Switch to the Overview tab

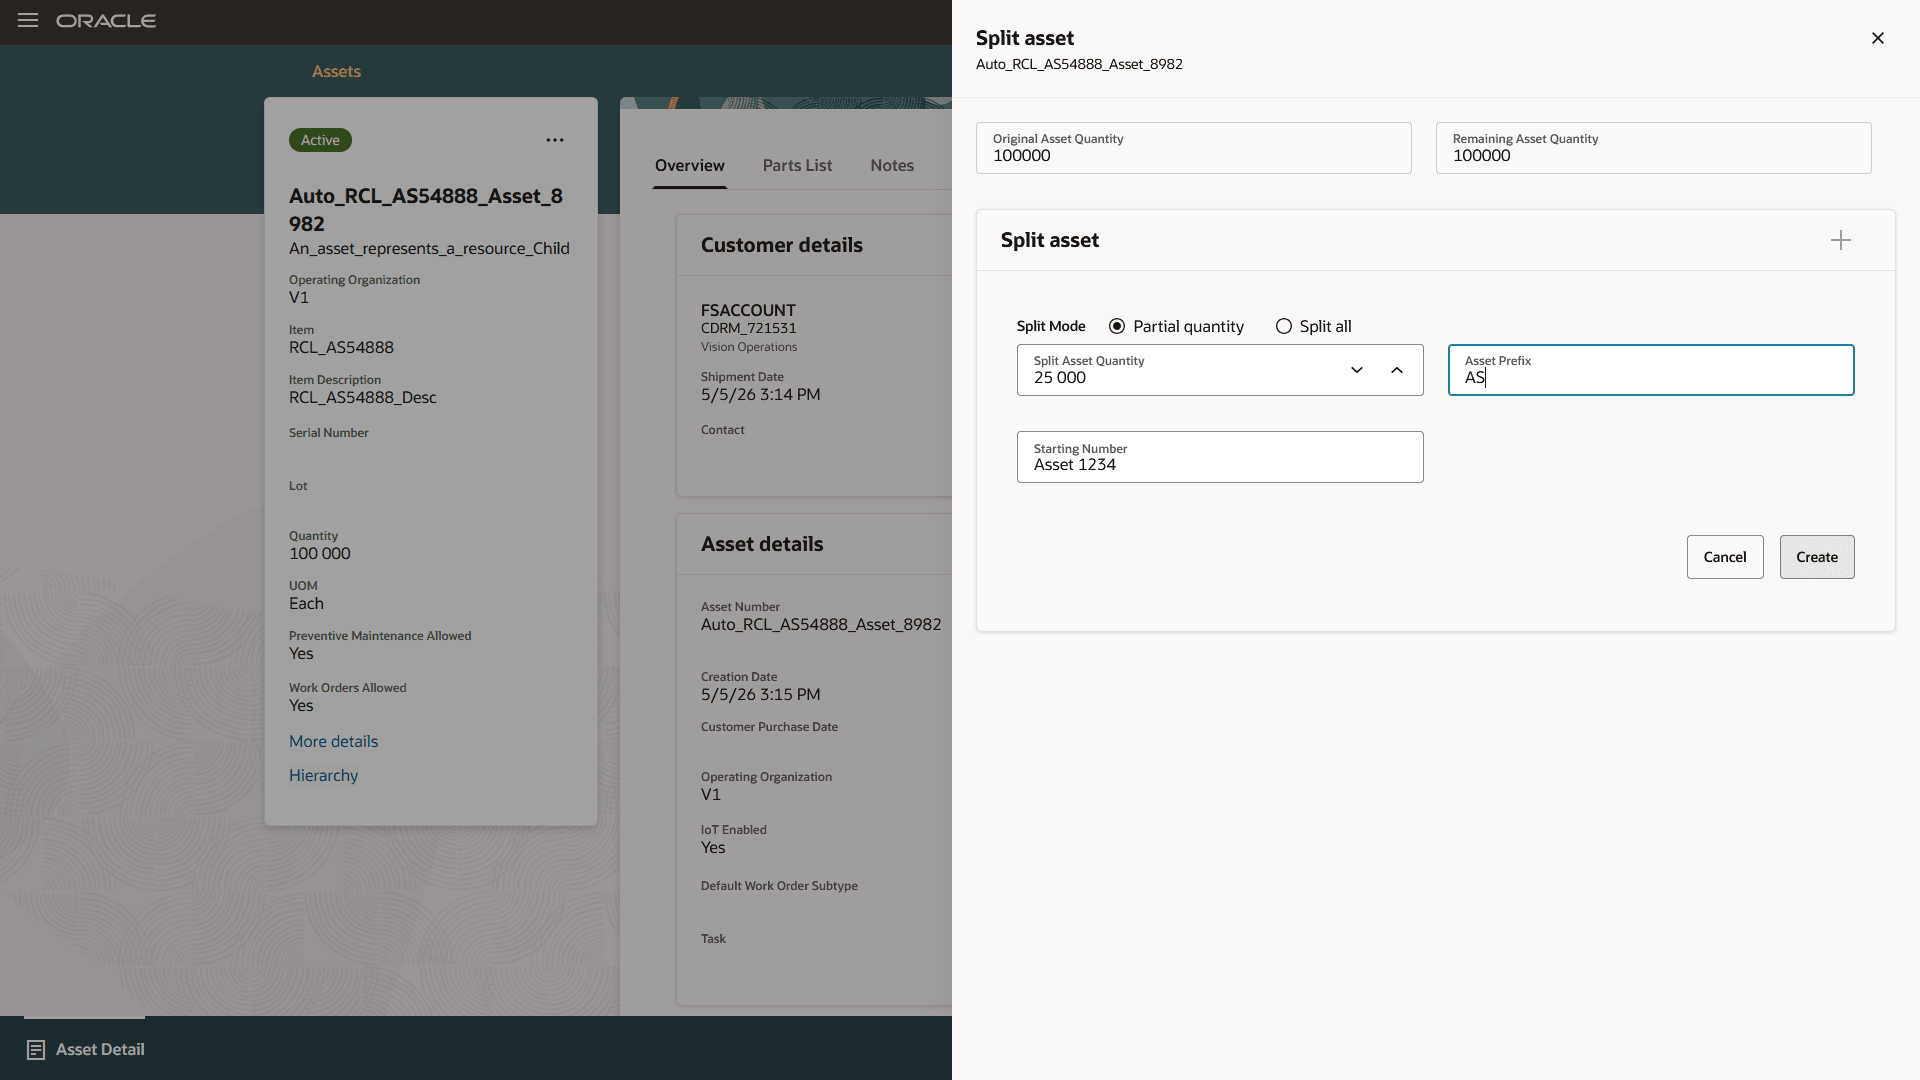[690, 166]
